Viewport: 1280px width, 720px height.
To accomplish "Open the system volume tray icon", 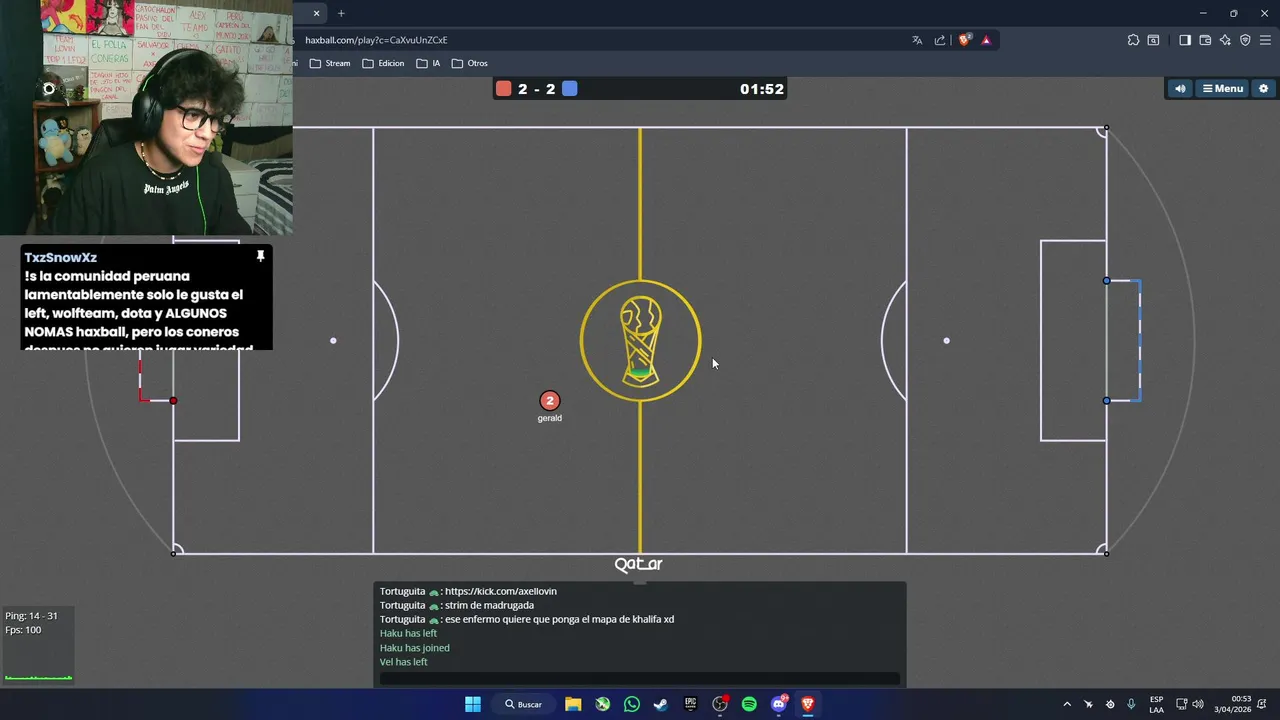I will coord(1198,704).
